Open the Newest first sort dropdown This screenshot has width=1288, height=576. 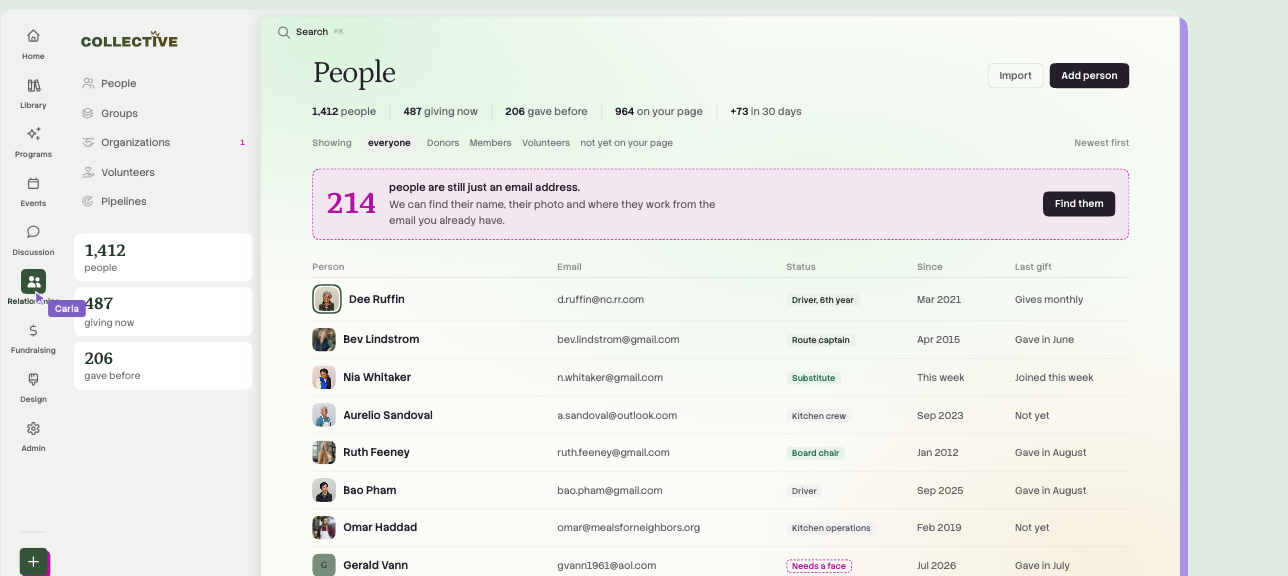coord(1101,143)
